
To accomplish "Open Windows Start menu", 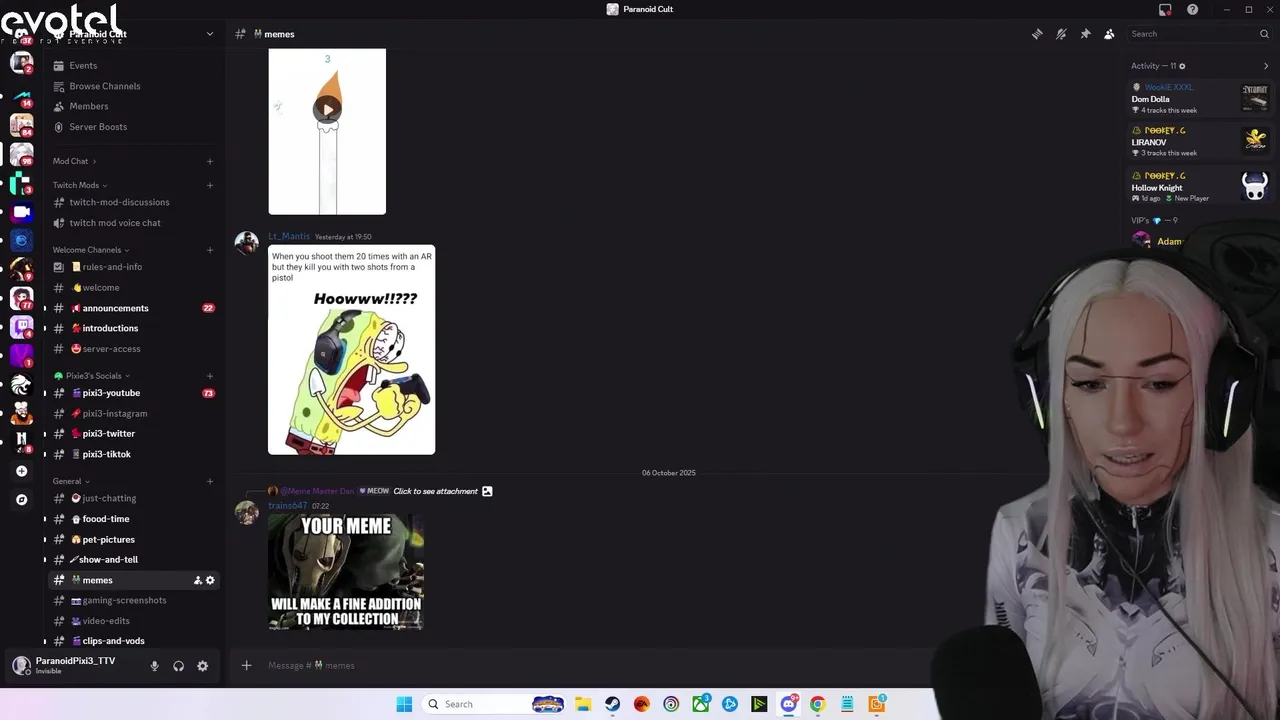I will point(404,704).
